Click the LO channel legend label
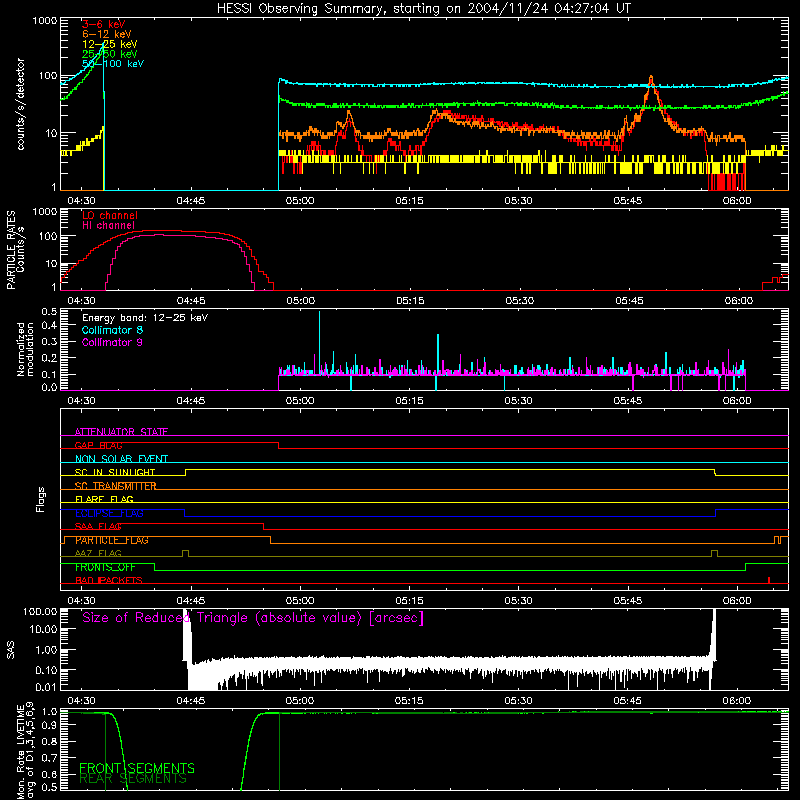This screenshot has height=800, width=800. 110,215
